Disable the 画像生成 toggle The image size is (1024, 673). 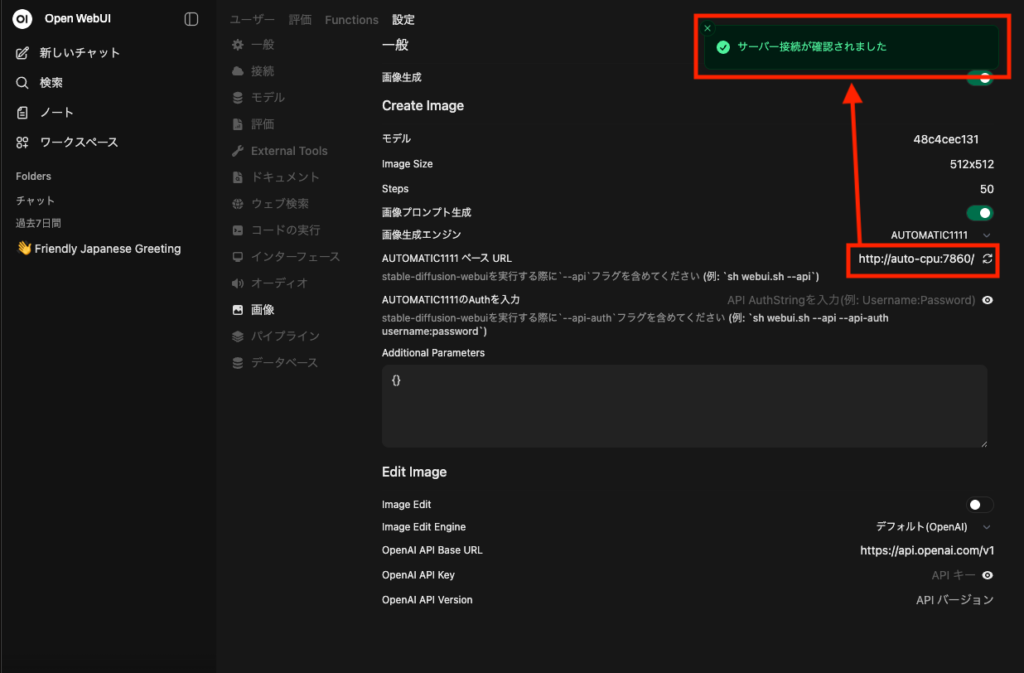(x=979, y=76)
